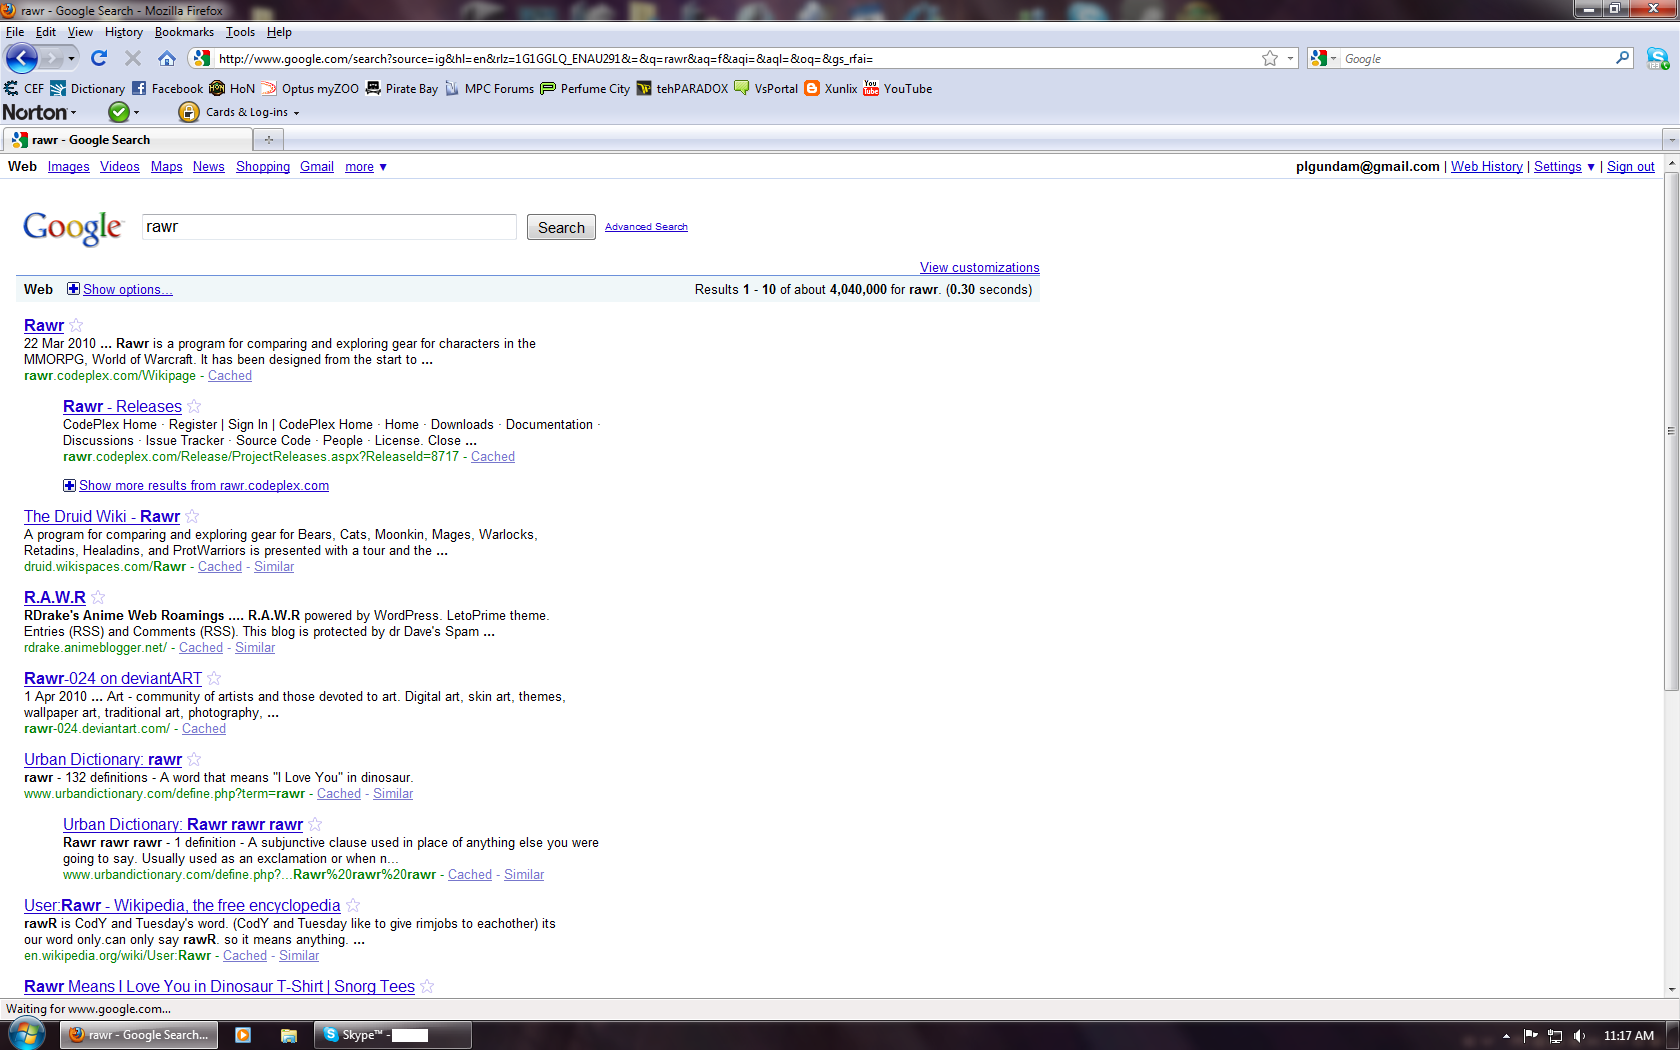Focus the Google query box containing rawr
This screenshot has height=1050, width=1680.
point(329,227)
